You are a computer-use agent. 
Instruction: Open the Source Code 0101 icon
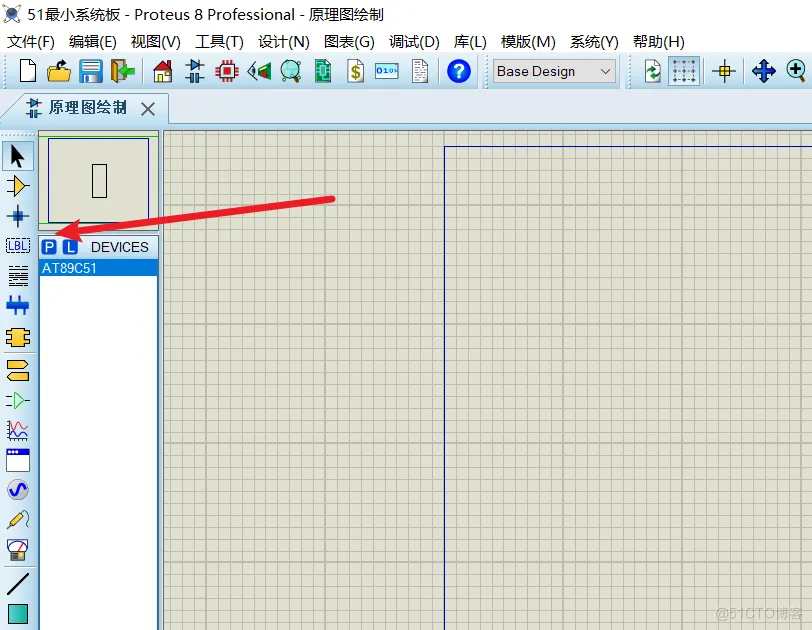pos(387,71)
